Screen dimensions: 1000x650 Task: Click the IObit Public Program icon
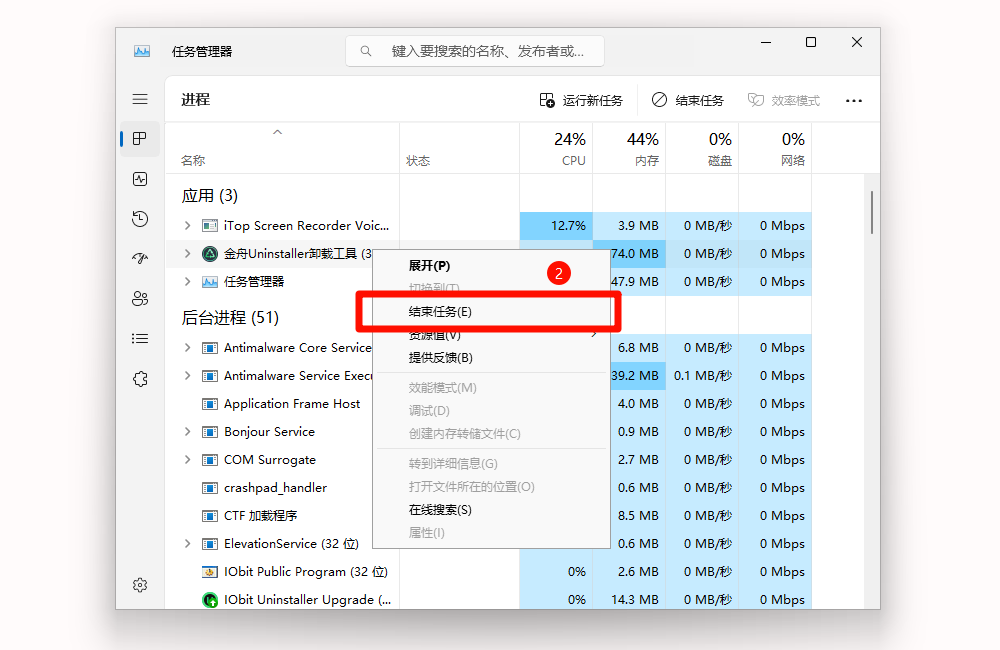tap(209, 572)
